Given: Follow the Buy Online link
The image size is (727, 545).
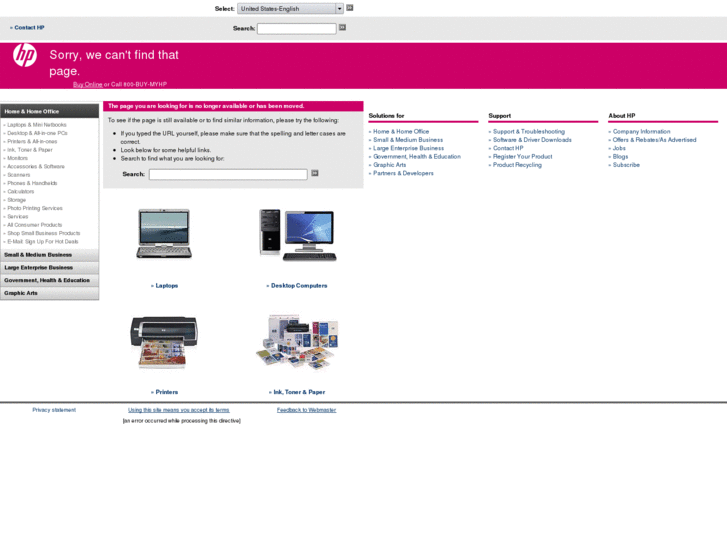Looking at the screenshot, I should [88, 84].
